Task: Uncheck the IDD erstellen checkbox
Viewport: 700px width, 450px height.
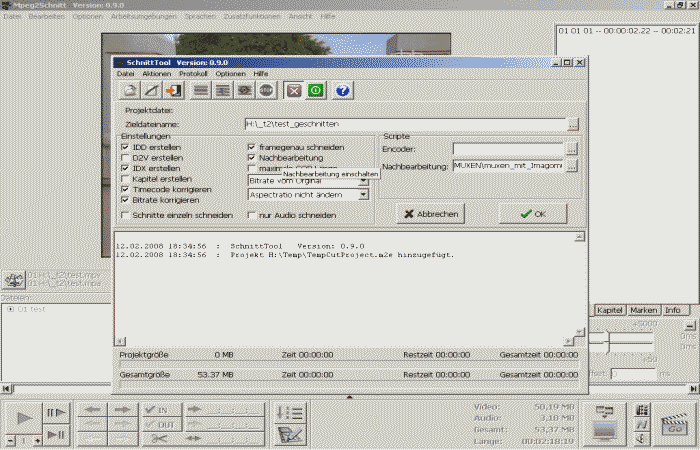Action: point(126,147)
